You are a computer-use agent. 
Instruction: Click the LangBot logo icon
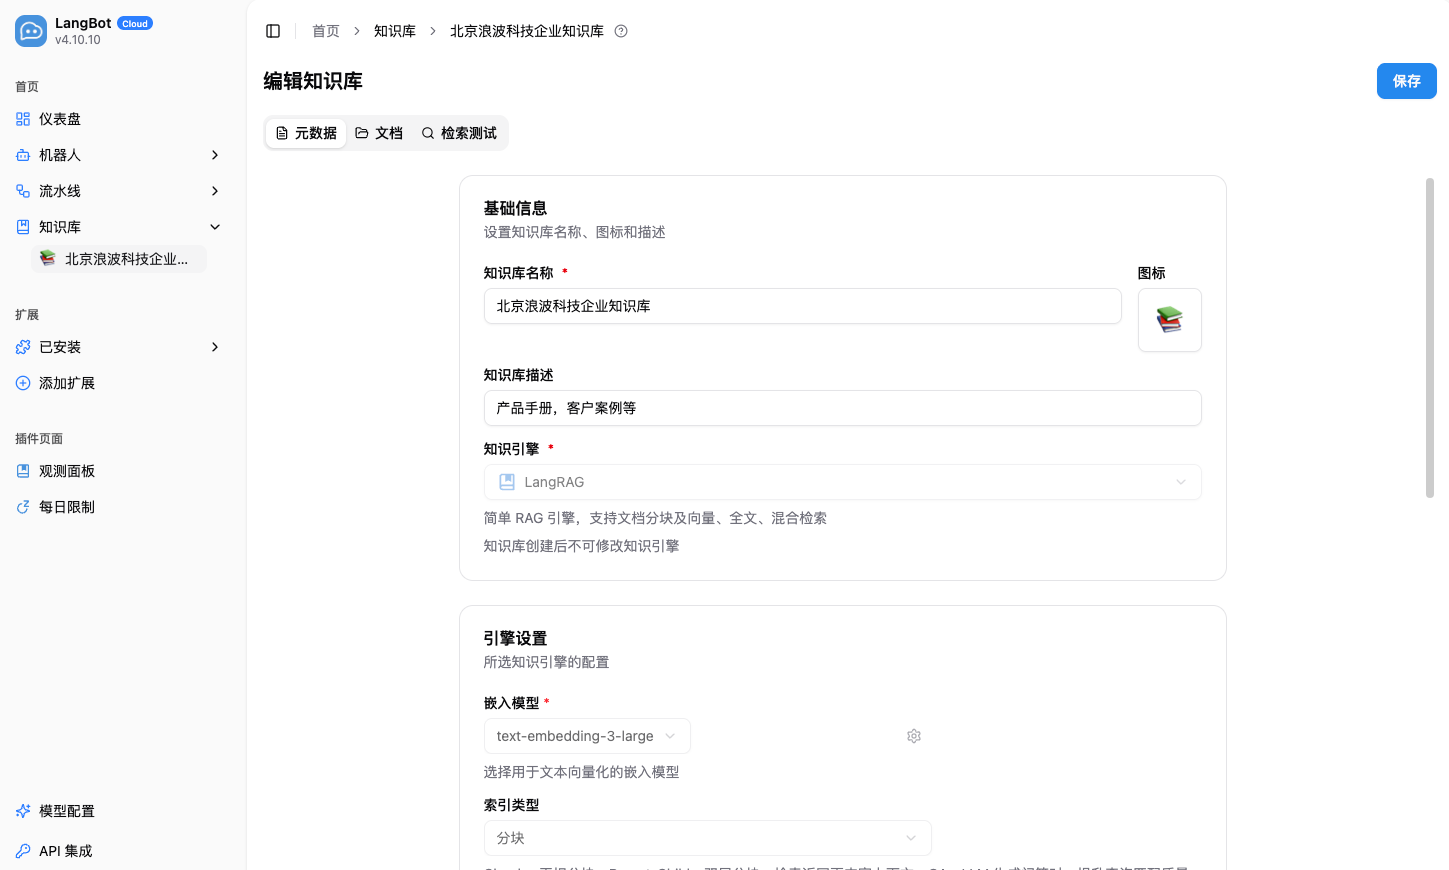[x=31, y=31]
